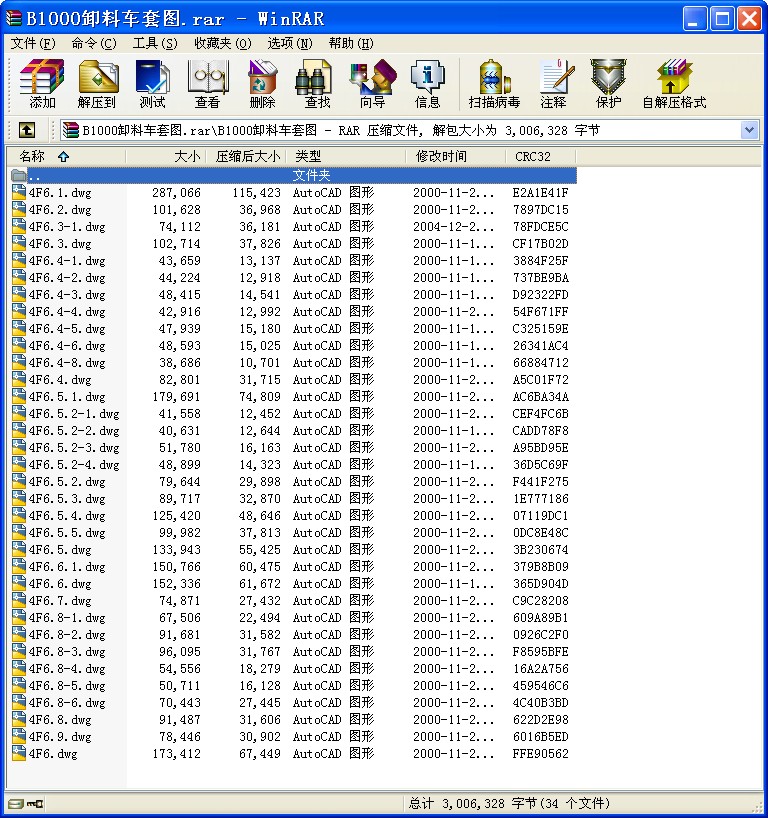Sort by 类型 column header
The width and height of the screenshot is (768, 818).
[347, 156]
